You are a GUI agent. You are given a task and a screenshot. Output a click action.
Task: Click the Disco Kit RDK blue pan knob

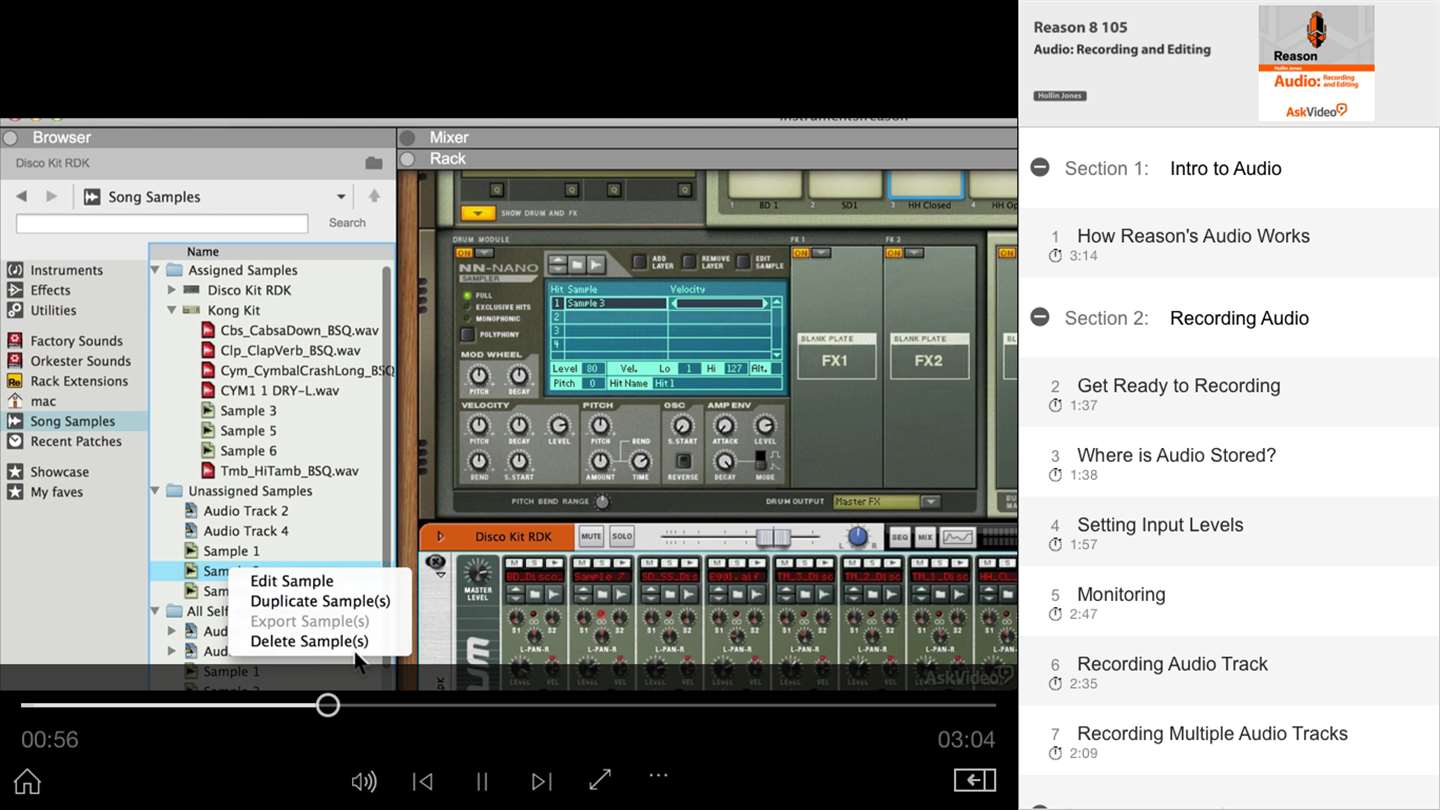(x=858, y=538)
